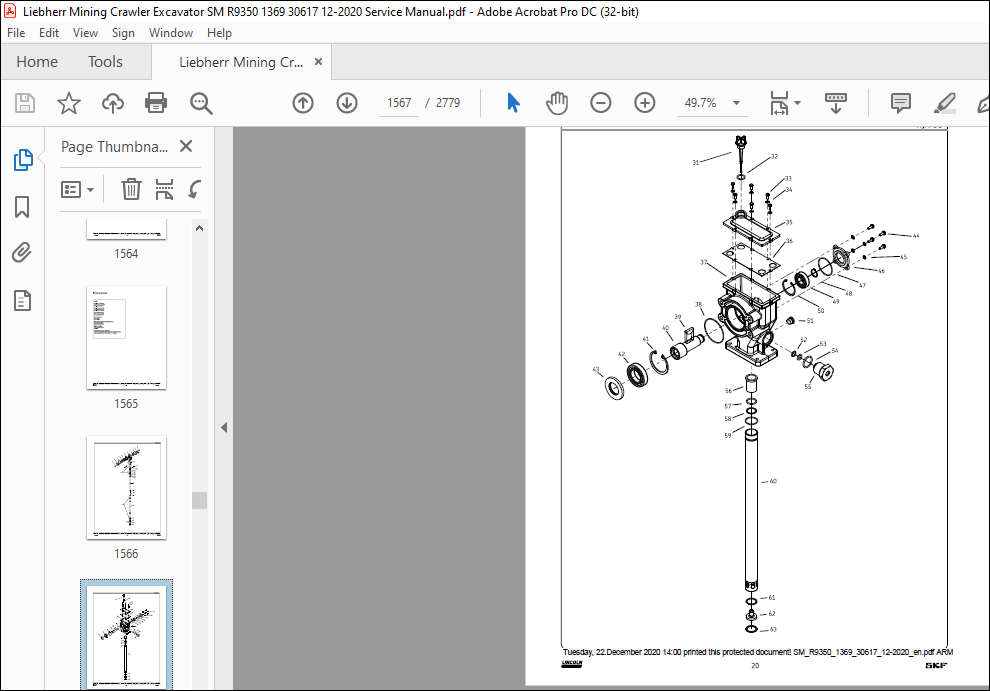Open zoom level dropdown arrow
Image resolution: width=990 pixels, height=691 pixels.
736,103
